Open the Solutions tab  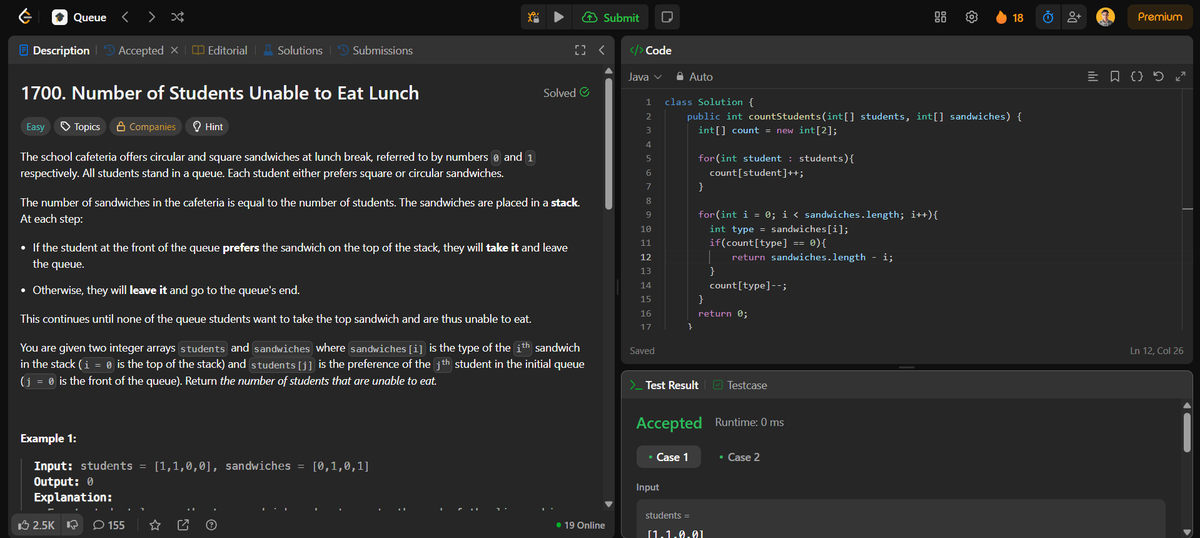292,50
